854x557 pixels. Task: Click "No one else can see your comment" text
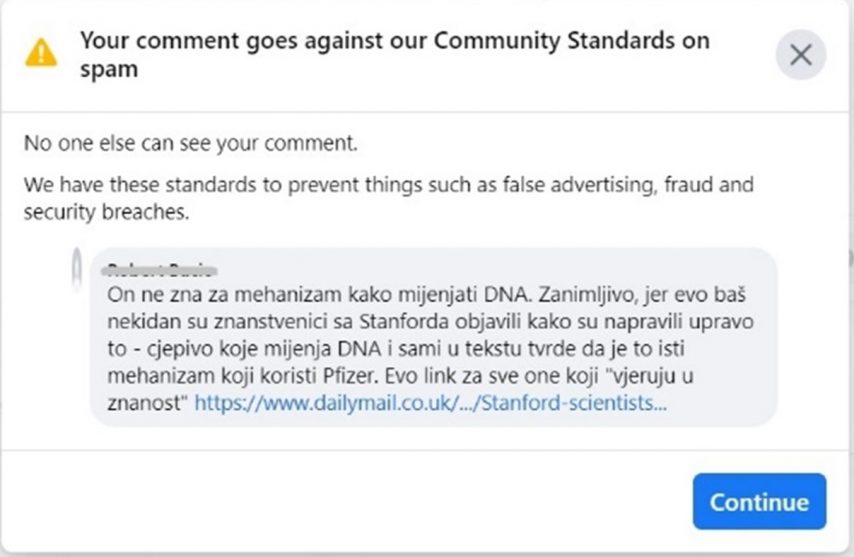click(x=190, y=143)
